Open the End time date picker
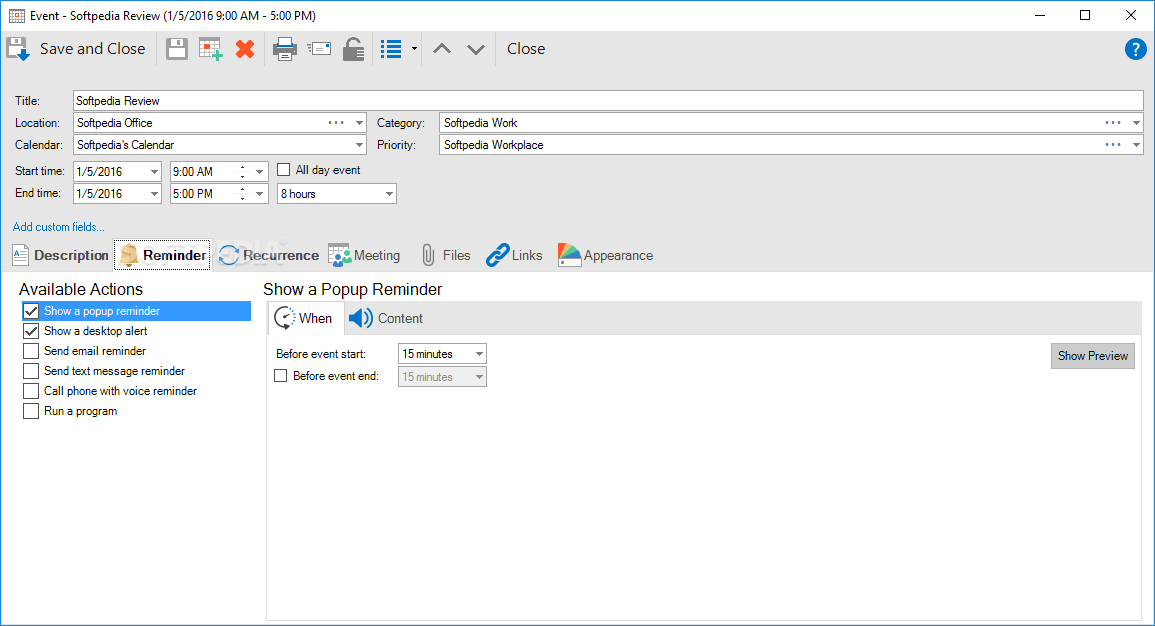This screenshot has width=1155, height=626. coord(154,194)
